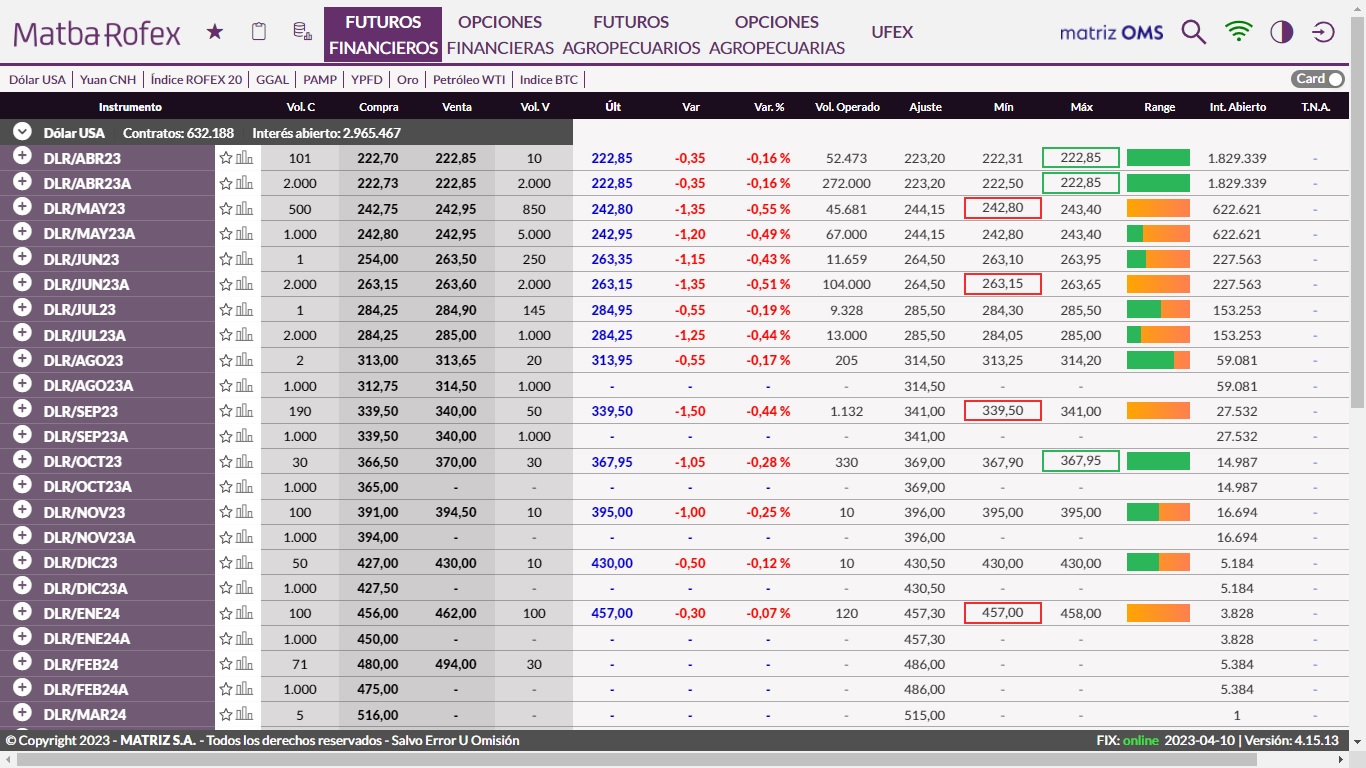Click the logout icon at top right
1366x768 pixels.
1323,32
